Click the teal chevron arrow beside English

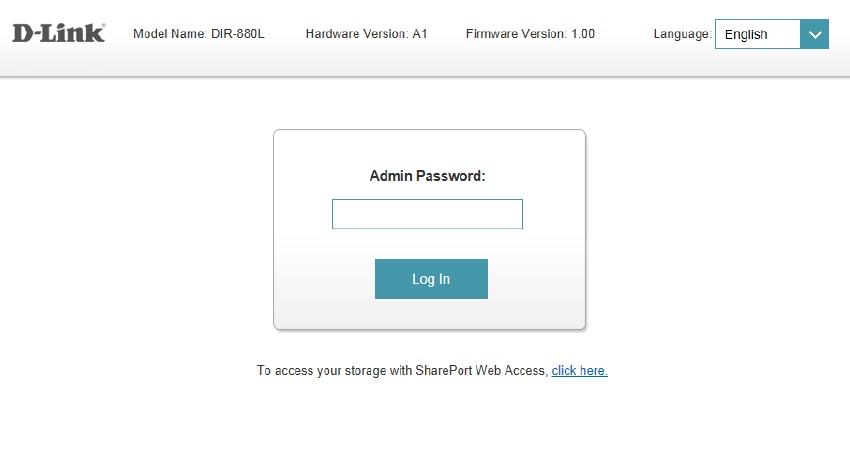[814, 34]
